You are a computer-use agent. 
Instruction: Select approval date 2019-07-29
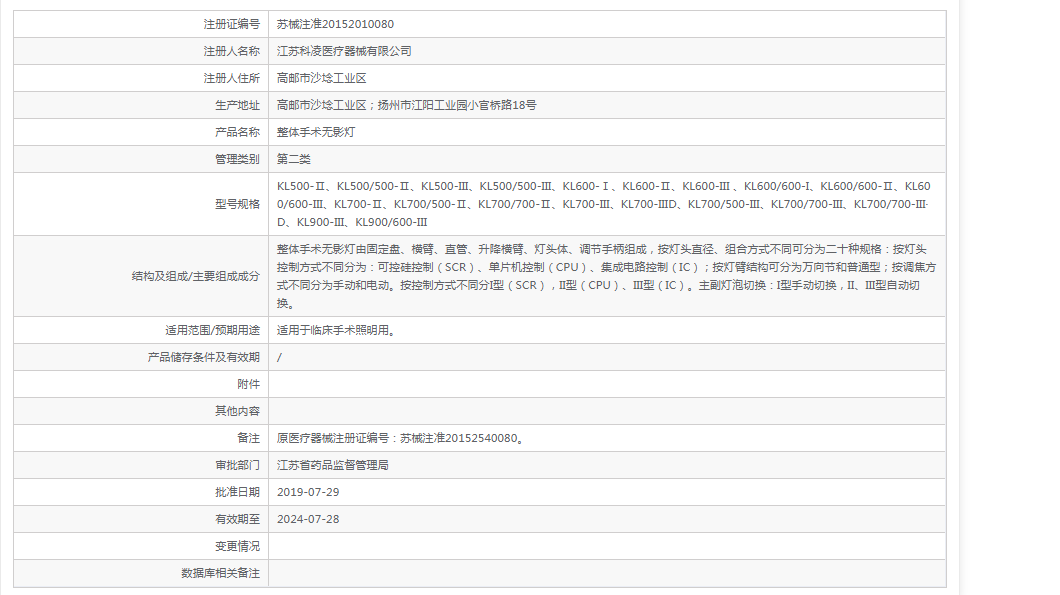[x=308, y=493]
